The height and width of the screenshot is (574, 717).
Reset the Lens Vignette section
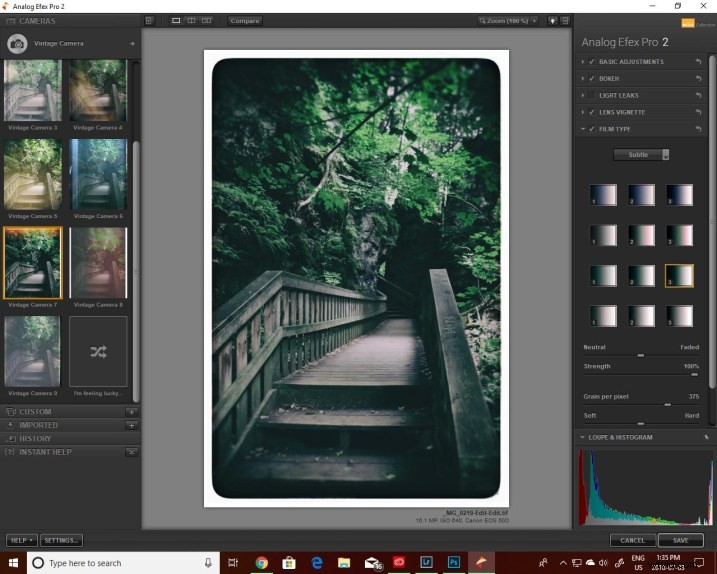[698, 112]
